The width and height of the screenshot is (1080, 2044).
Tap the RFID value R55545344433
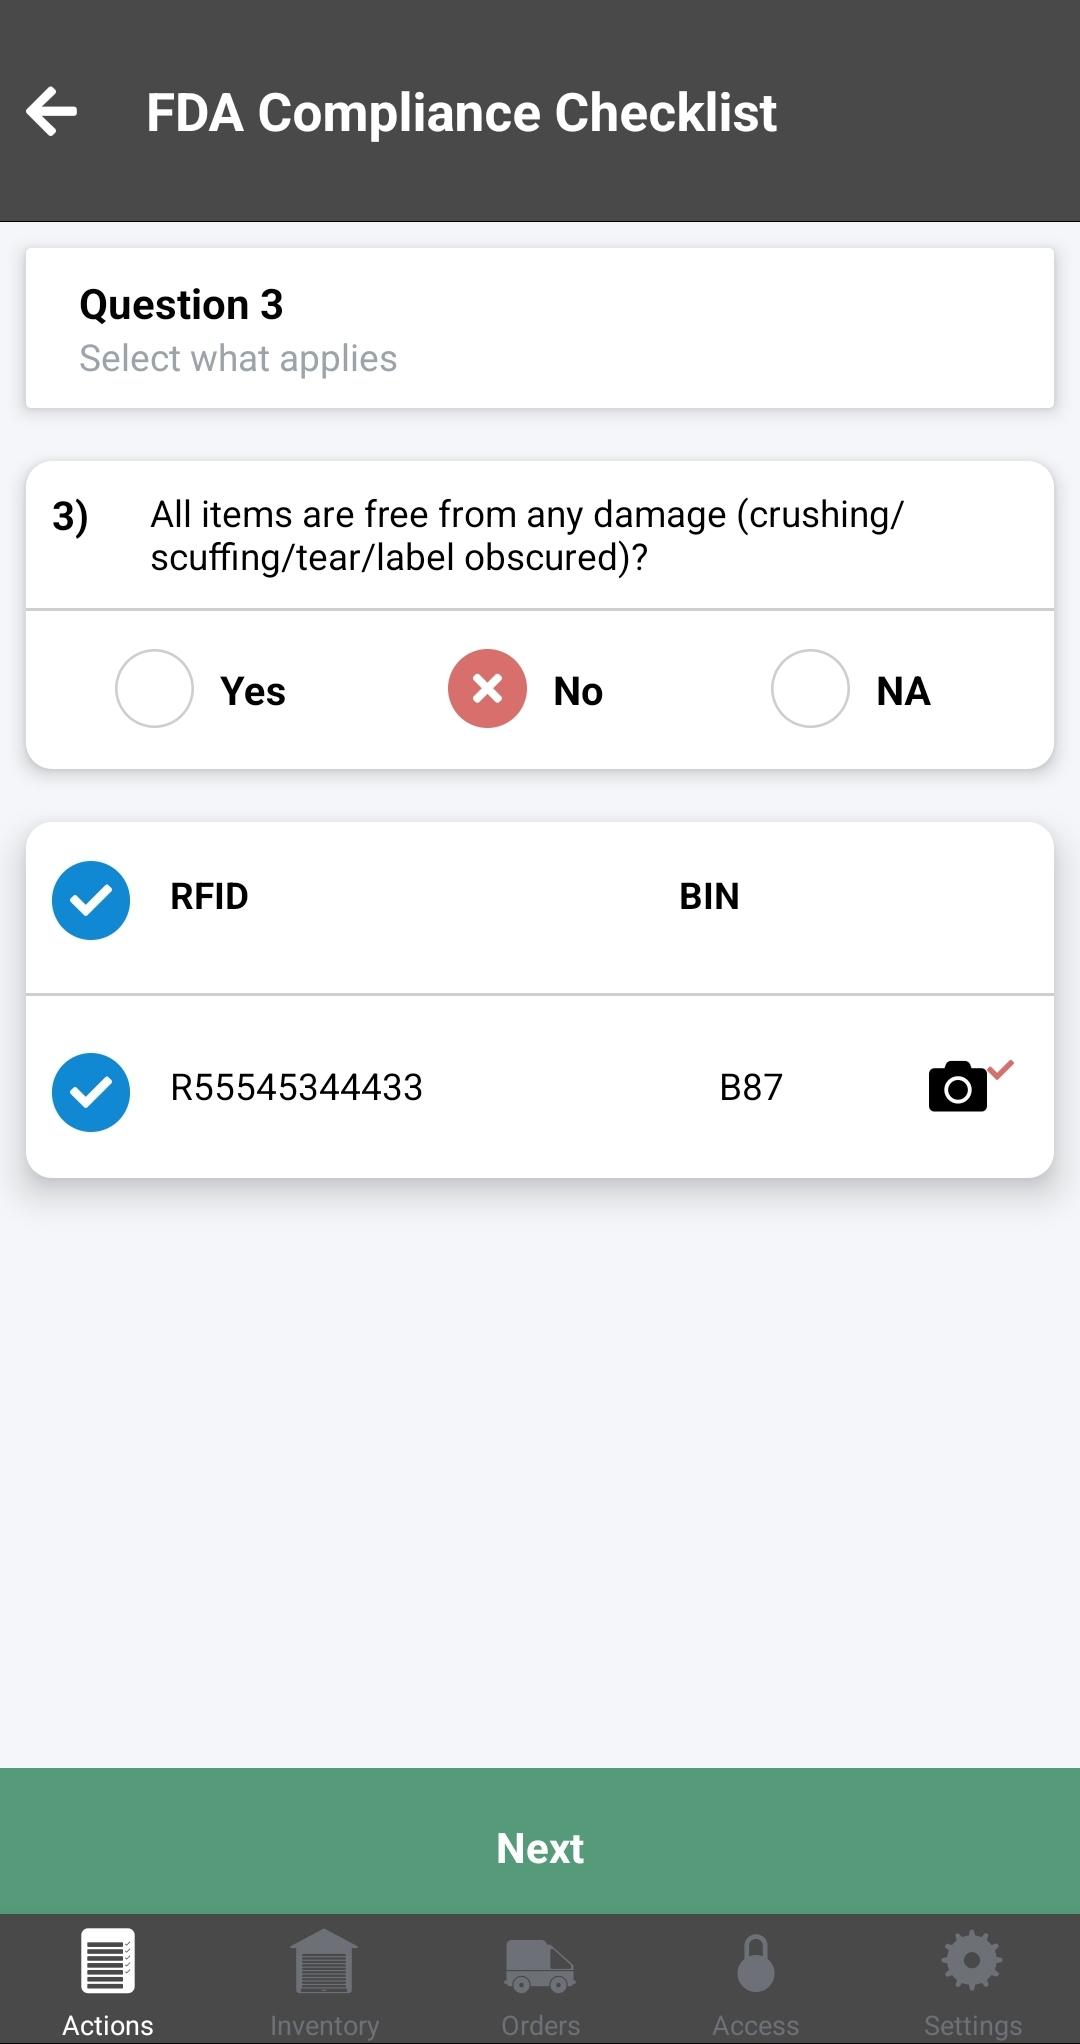click(x=297, y=1088)
